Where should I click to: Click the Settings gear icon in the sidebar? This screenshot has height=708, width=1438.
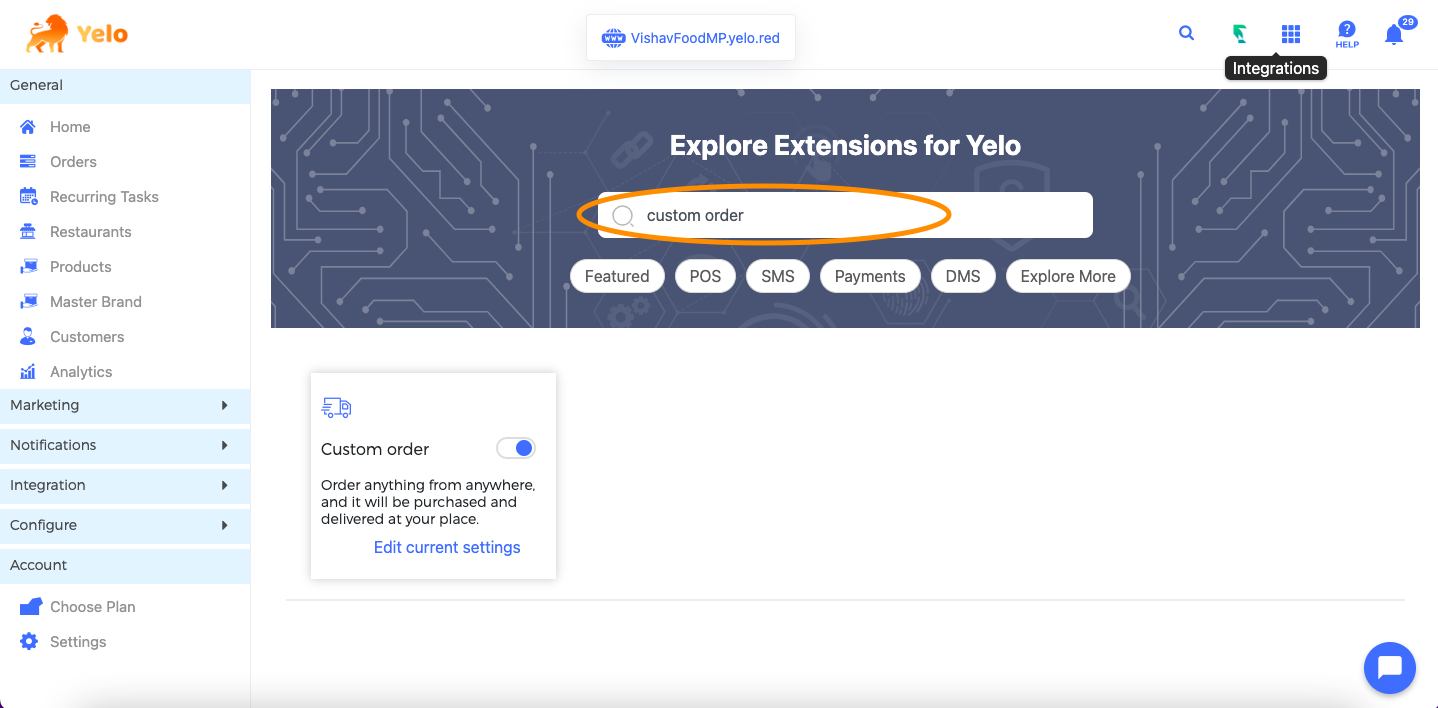[x=29, y=642]
